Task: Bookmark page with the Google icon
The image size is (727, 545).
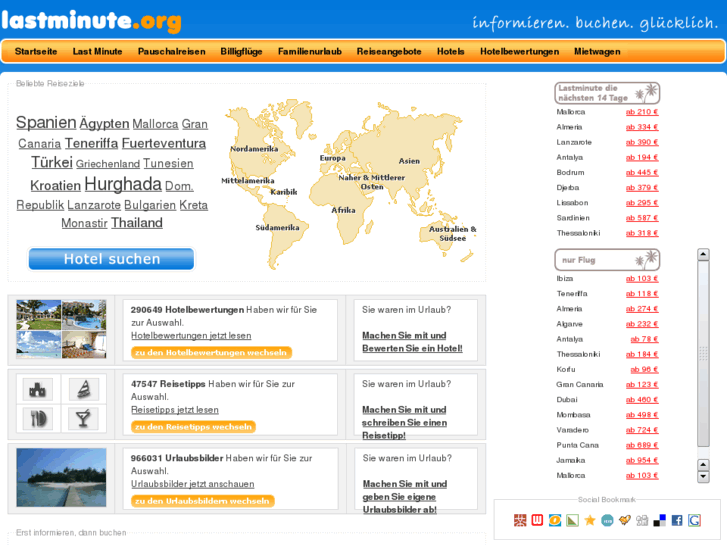Action: 694,520
